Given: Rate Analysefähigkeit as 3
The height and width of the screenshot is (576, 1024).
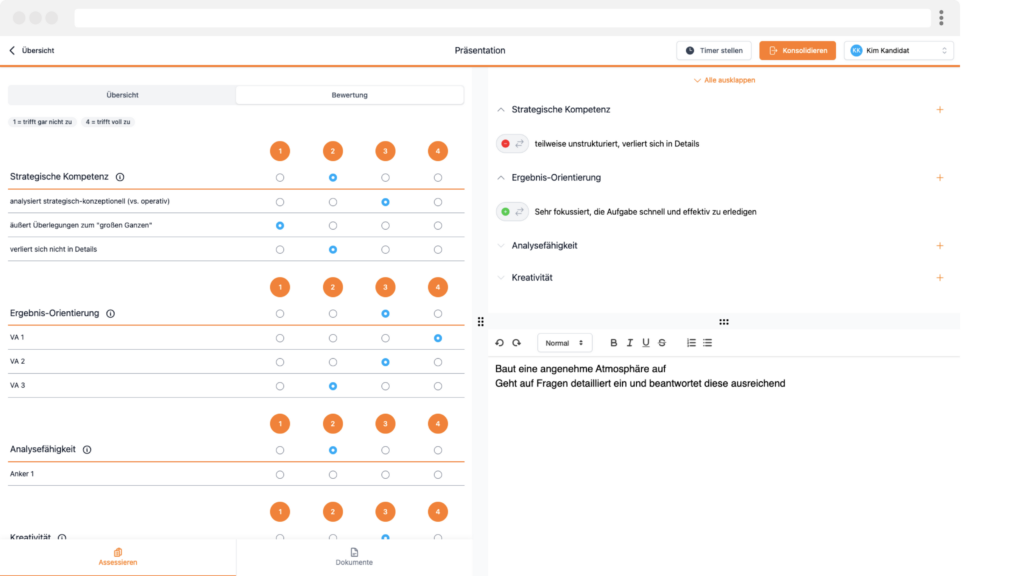Looking at the screenshot, I should 385,450.
